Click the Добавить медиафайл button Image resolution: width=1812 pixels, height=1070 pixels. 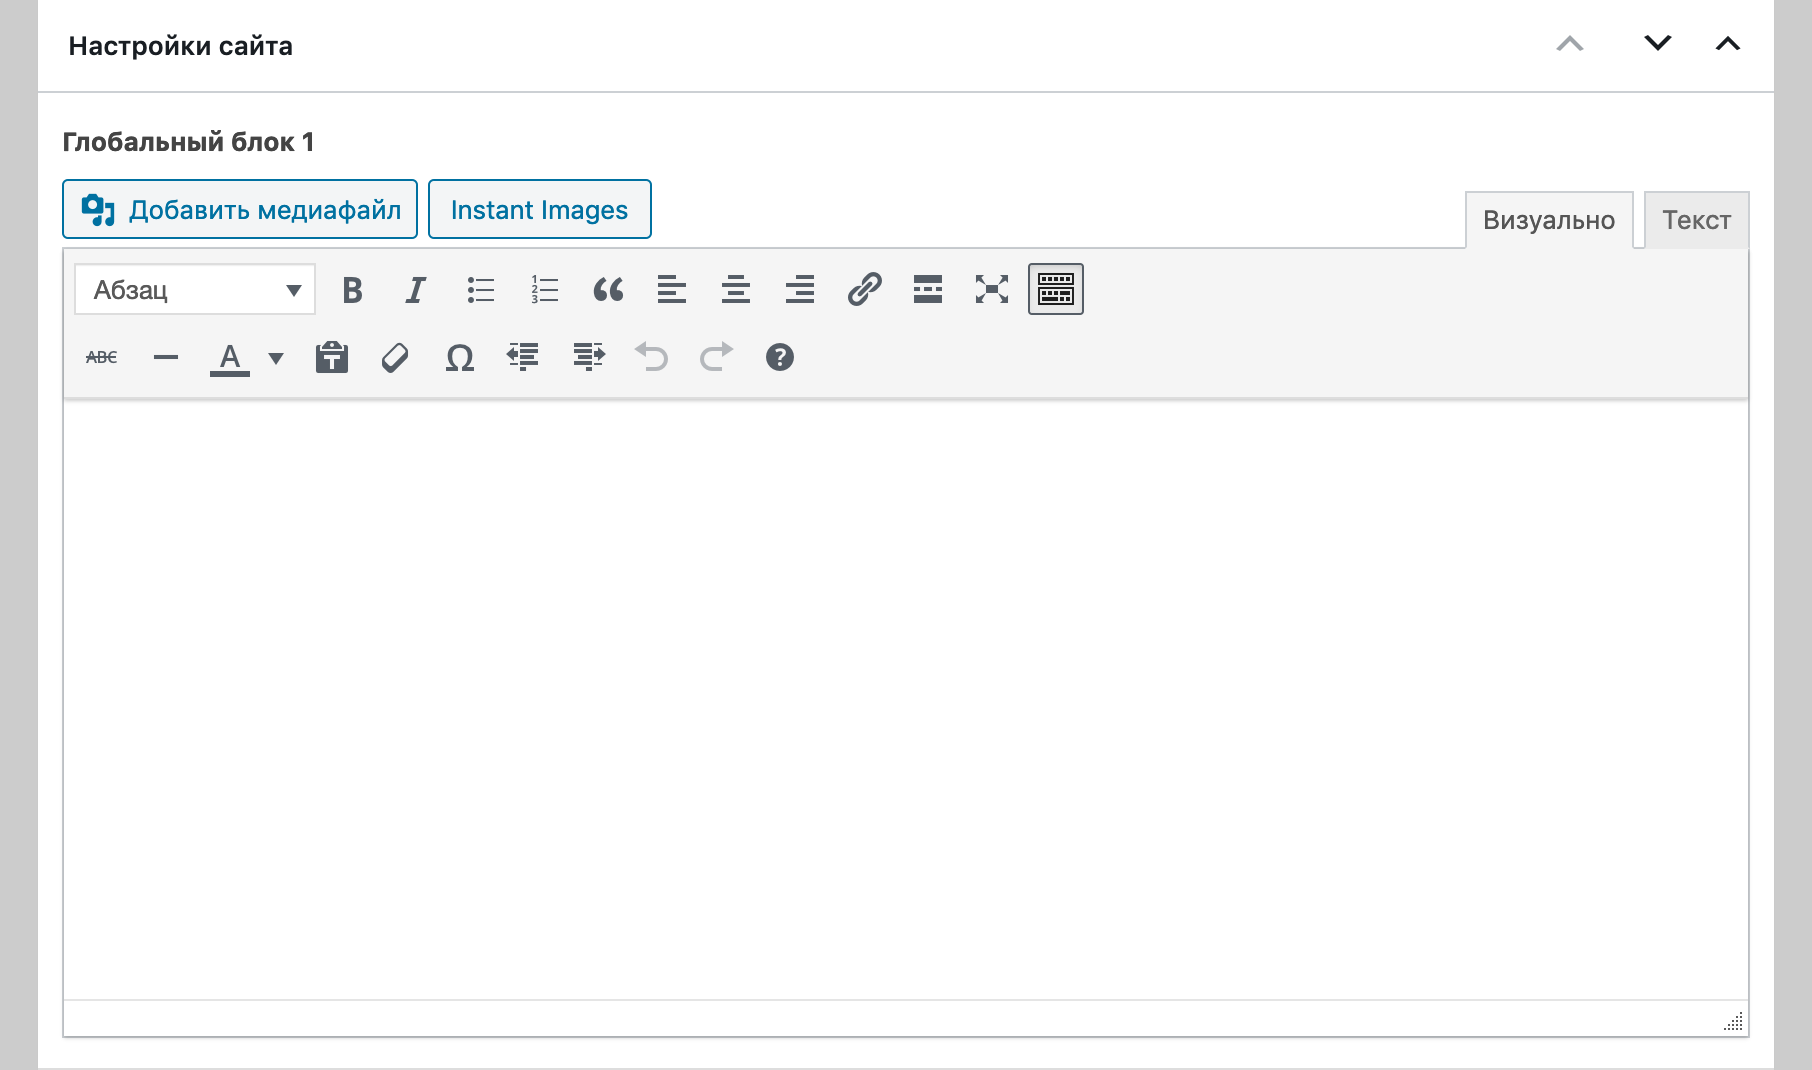point(240,209)
